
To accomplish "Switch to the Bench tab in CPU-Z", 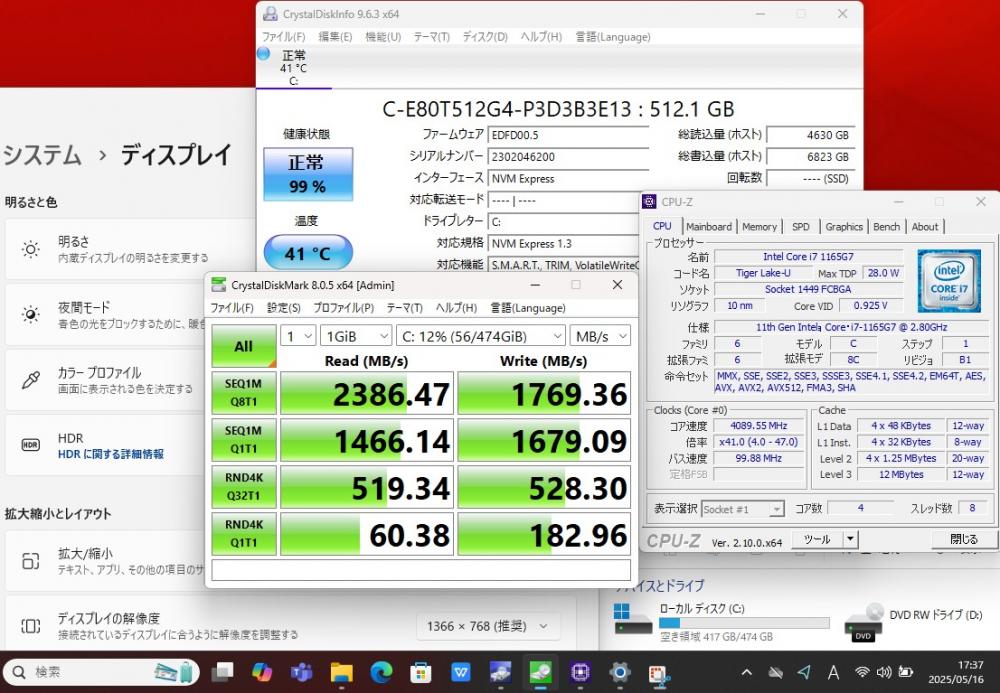I will 886,226.
